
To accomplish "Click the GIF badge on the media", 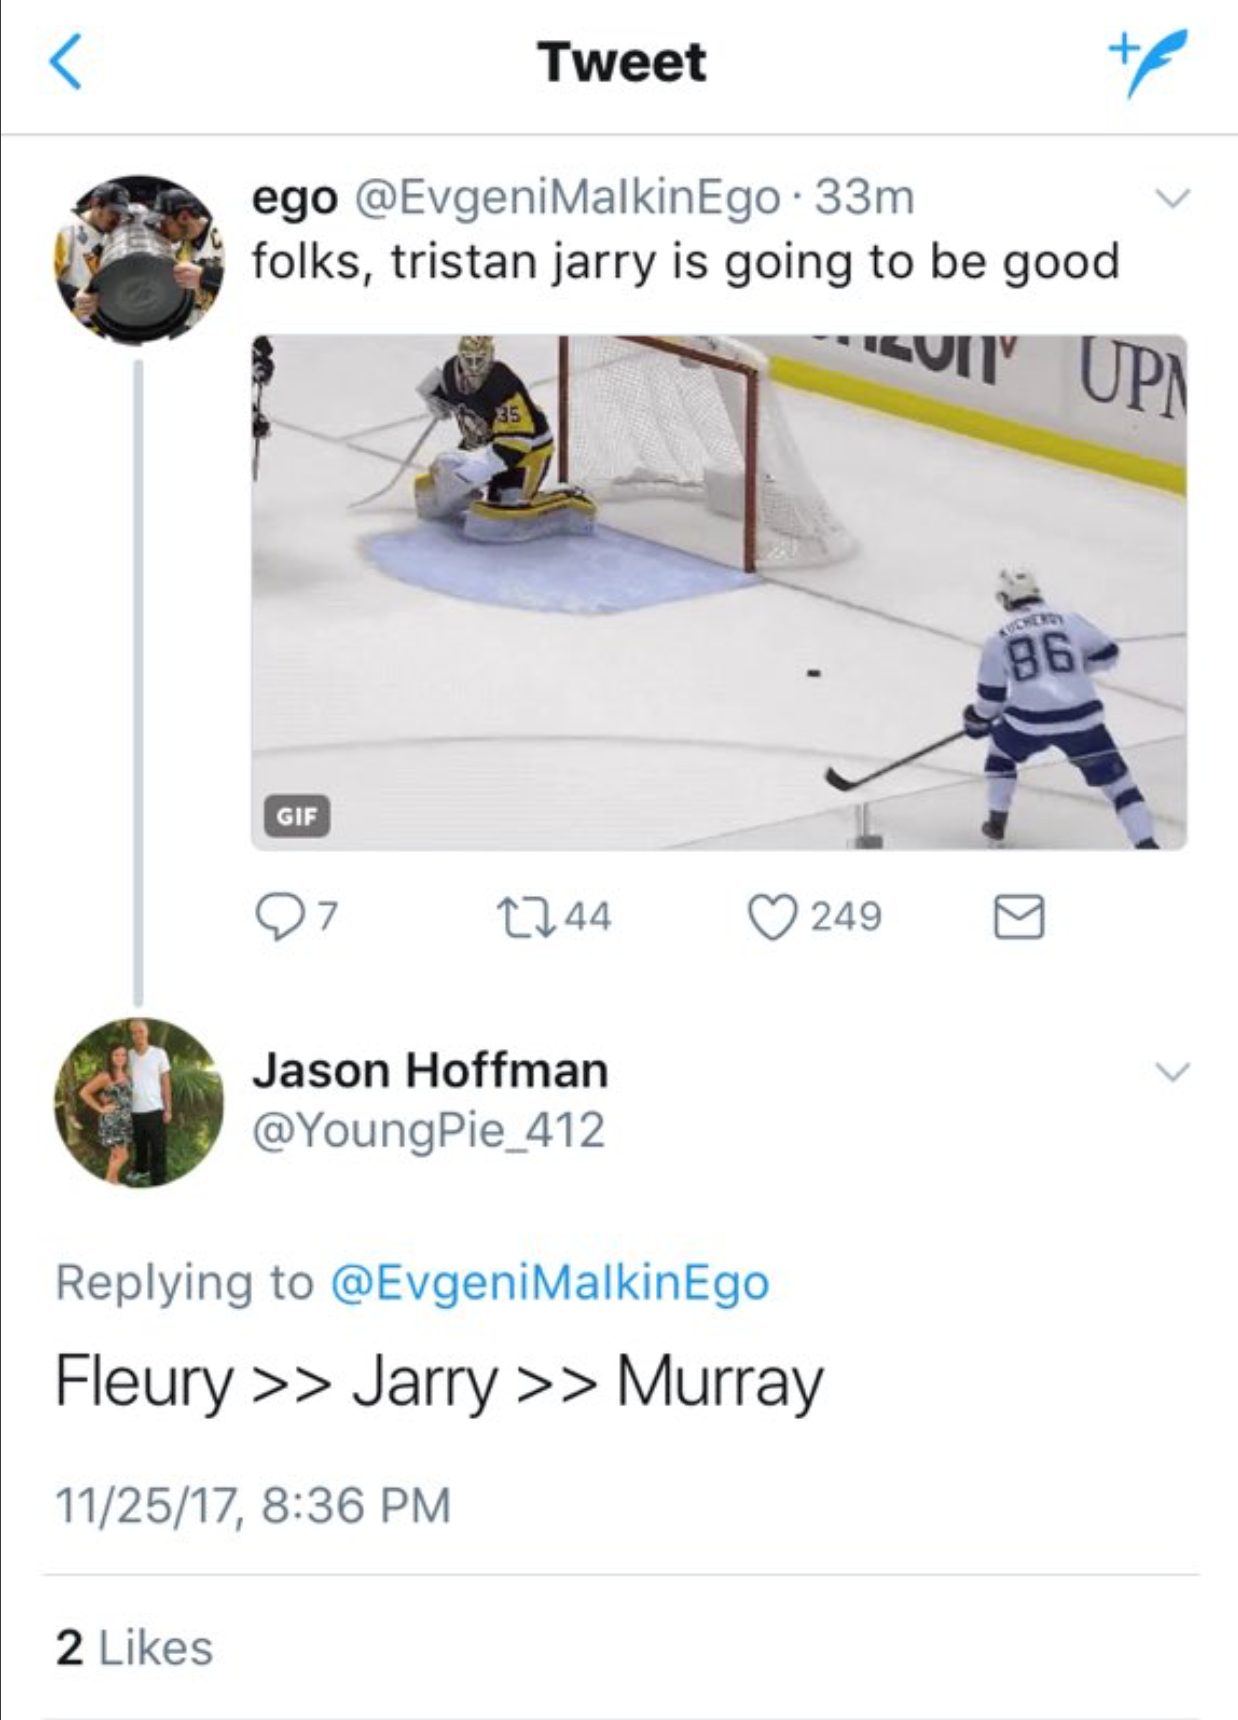I will (296, 816).
